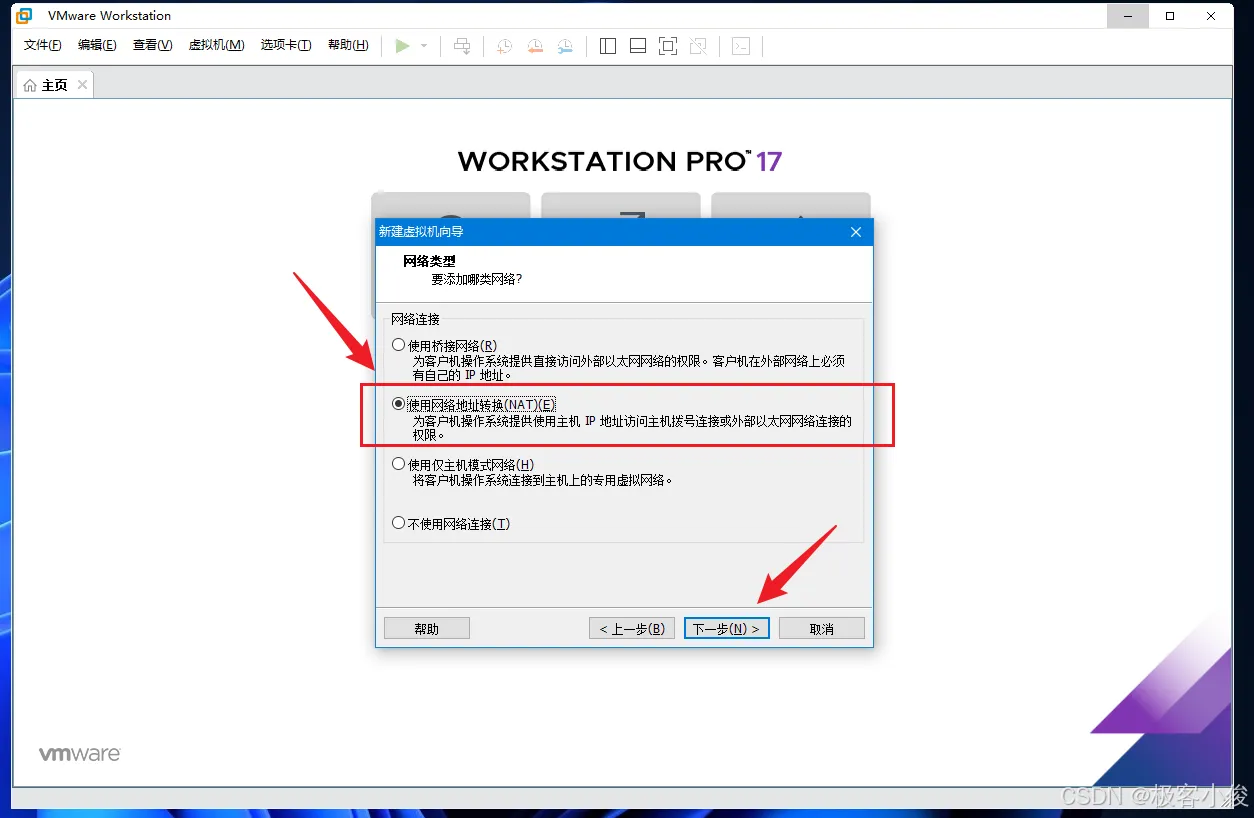Screen dimensions: 1254x818
Task: Click the NAT option description text
Action: pyautogui.click(x=632, y=428)
